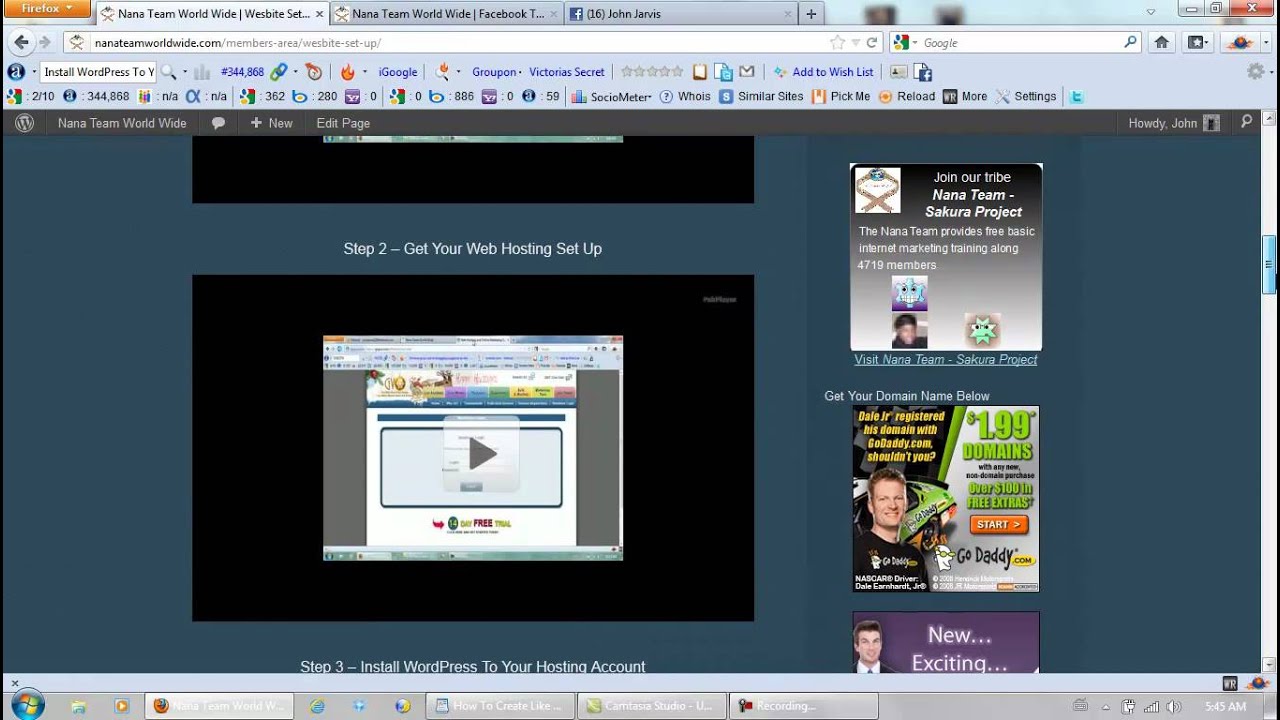Play the Step 2 web hosting video

click(x=481, y=454)
